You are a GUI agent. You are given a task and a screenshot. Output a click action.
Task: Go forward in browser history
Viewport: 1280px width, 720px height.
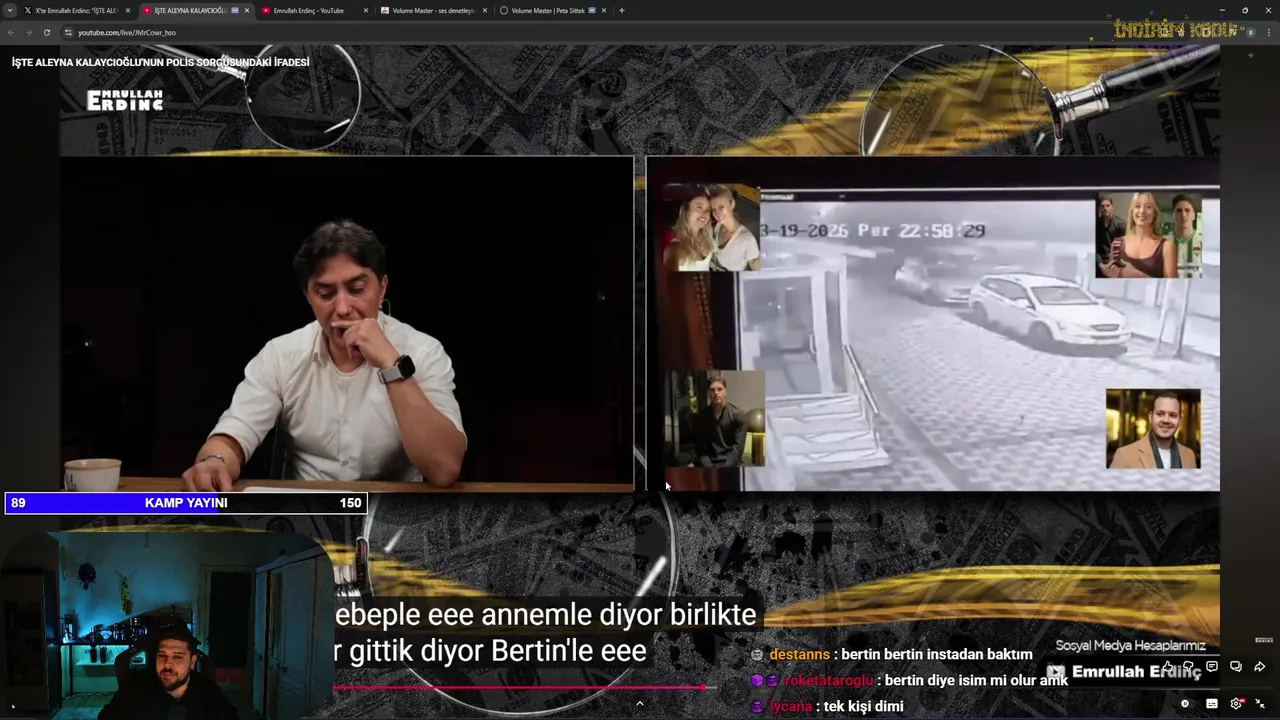pos(29,32)
